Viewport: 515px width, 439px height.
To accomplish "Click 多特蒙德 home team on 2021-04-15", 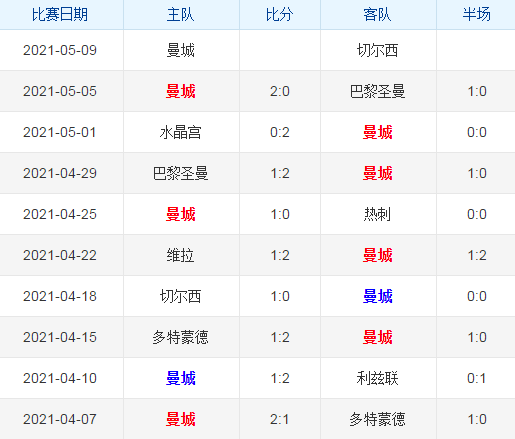I will [181, 337].
